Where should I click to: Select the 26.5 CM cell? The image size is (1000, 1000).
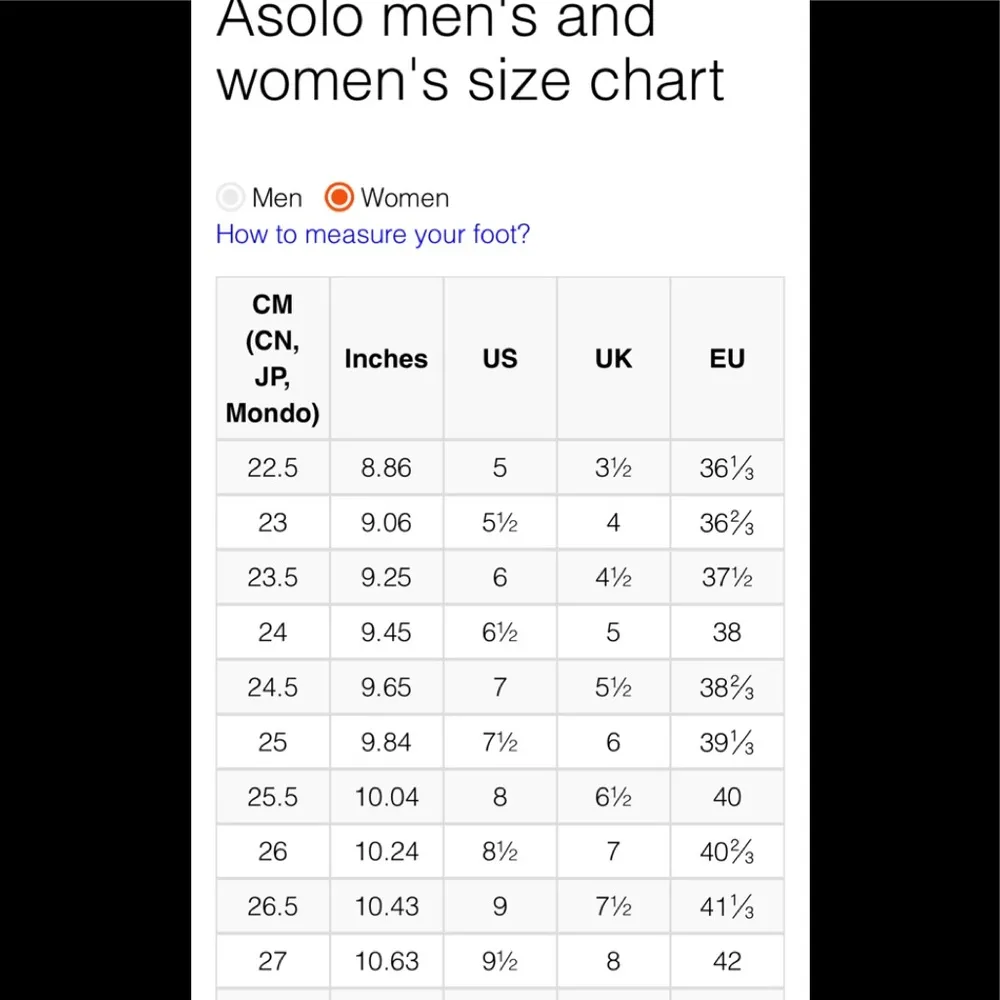[273, 907]
